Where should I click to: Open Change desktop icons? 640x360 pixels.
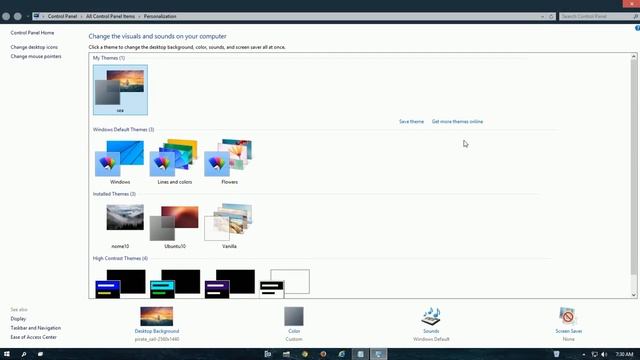[x=34, y=47]
